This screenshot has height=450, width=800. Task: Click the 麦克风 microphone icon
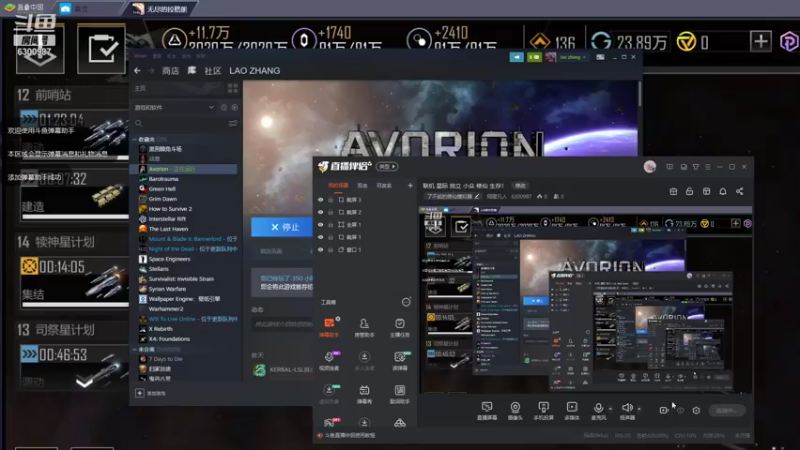point(598,408)
